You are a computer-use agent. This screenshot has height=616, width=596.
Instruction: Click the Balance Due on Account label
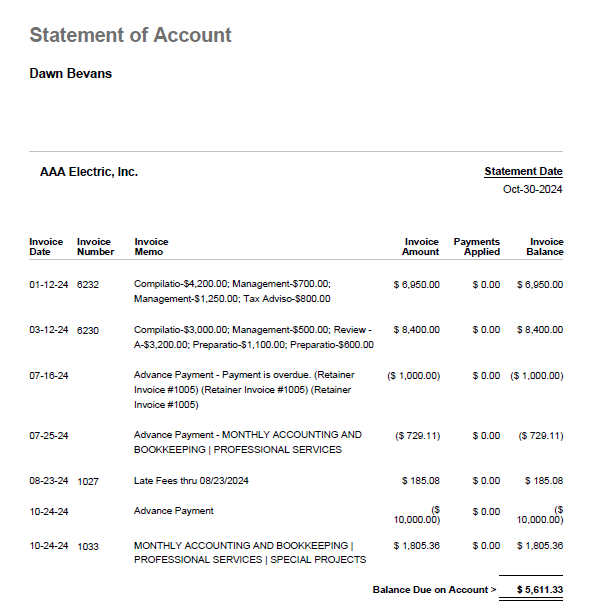(435, 590)
